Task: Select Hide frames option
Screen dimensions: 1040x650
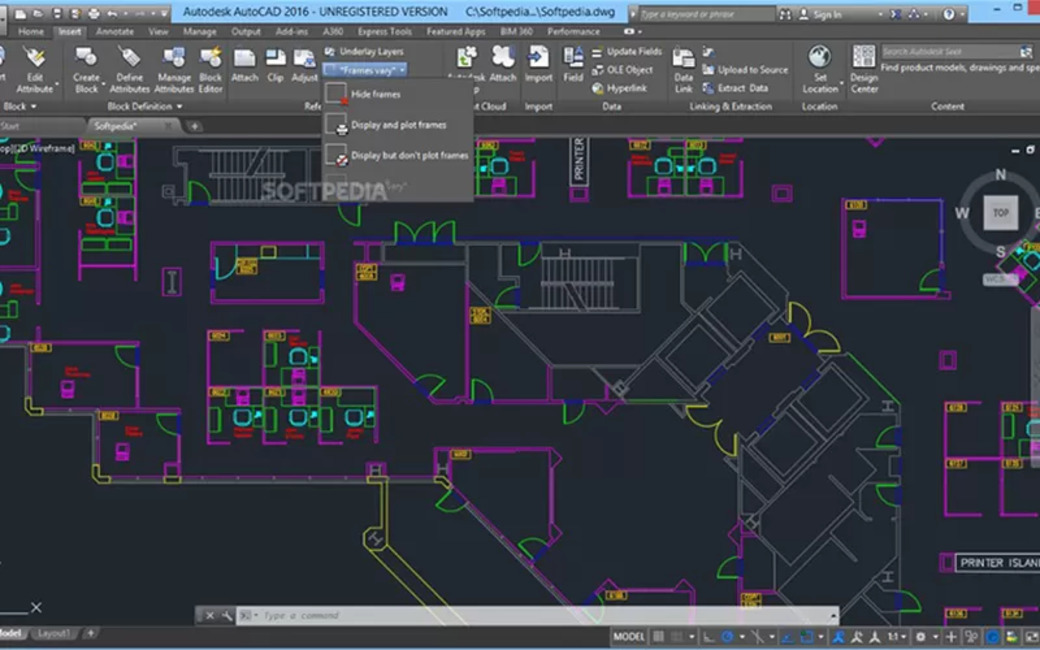Action: [x=397, y=94]
